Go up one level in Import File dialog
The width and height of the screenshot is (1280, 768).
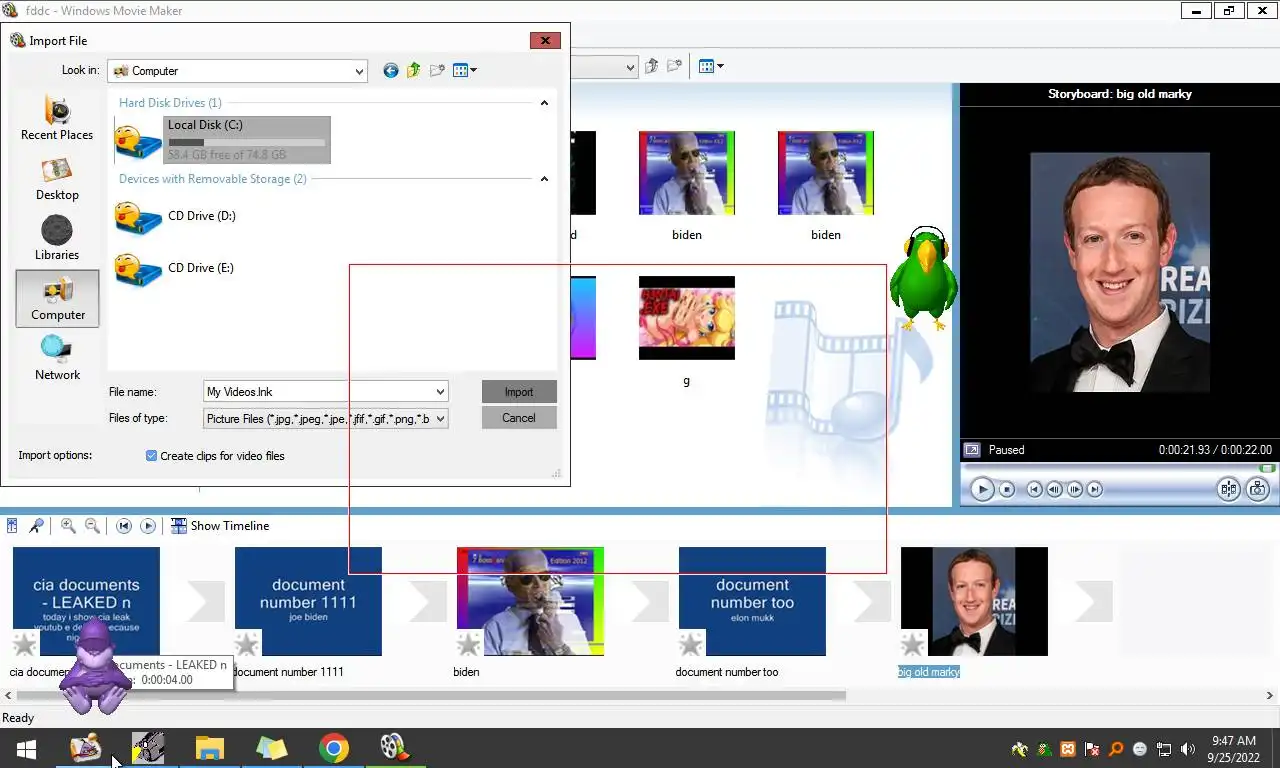pyautogui.click(x=413, y=71)
